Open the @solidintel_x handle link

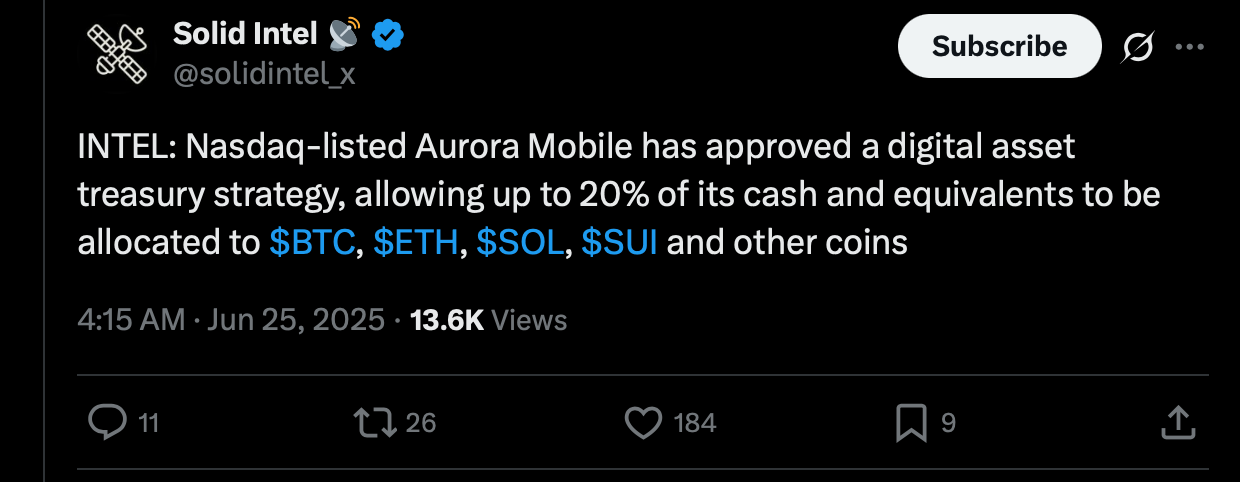tap(264, 73)
